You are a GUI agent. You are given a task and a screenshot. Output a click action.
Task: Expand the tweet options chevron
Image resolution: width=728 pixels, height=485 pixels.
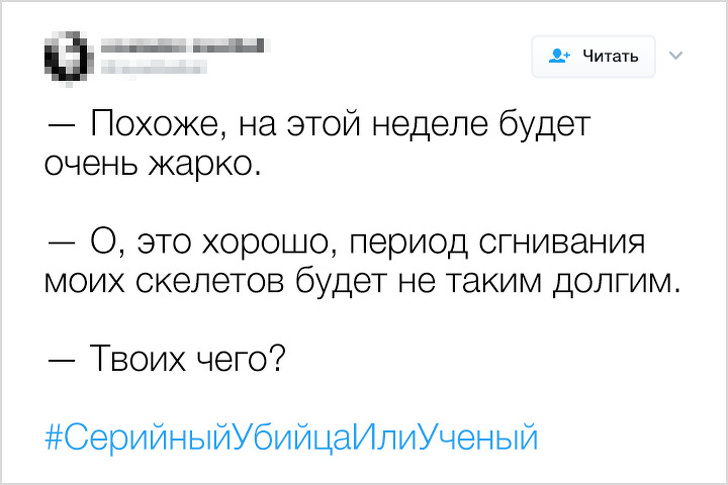click(x=674, y=54)
